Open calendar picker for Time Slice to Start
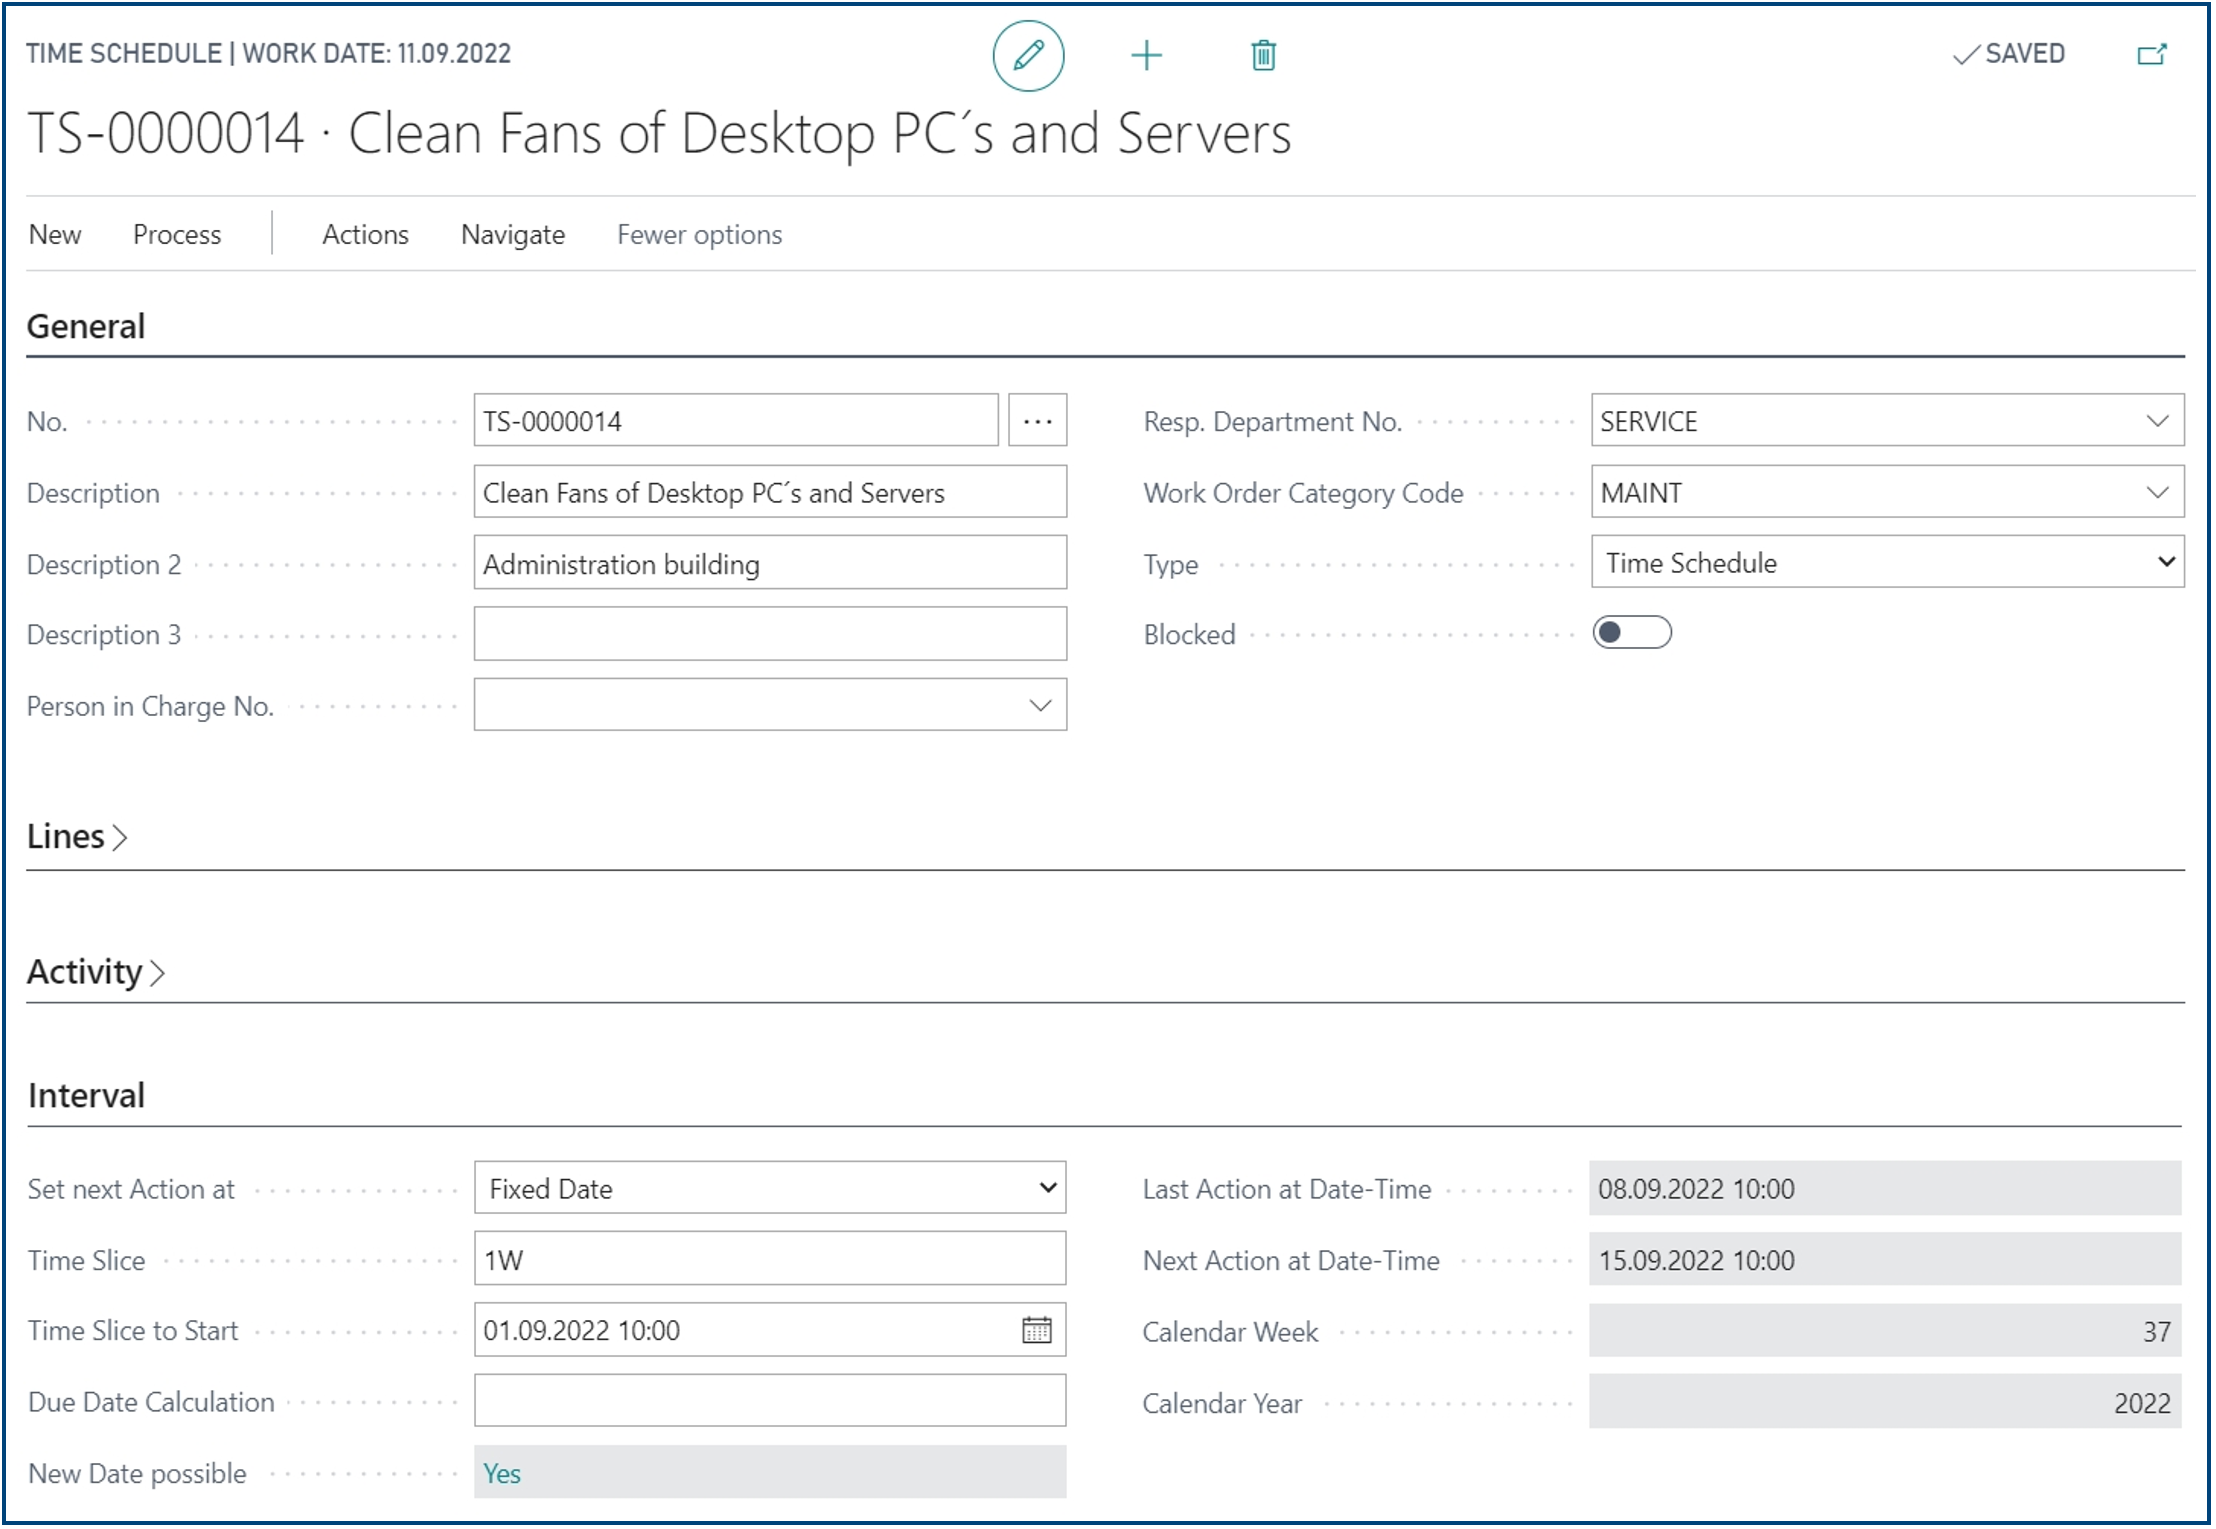 click(x=1037, y=1330)
